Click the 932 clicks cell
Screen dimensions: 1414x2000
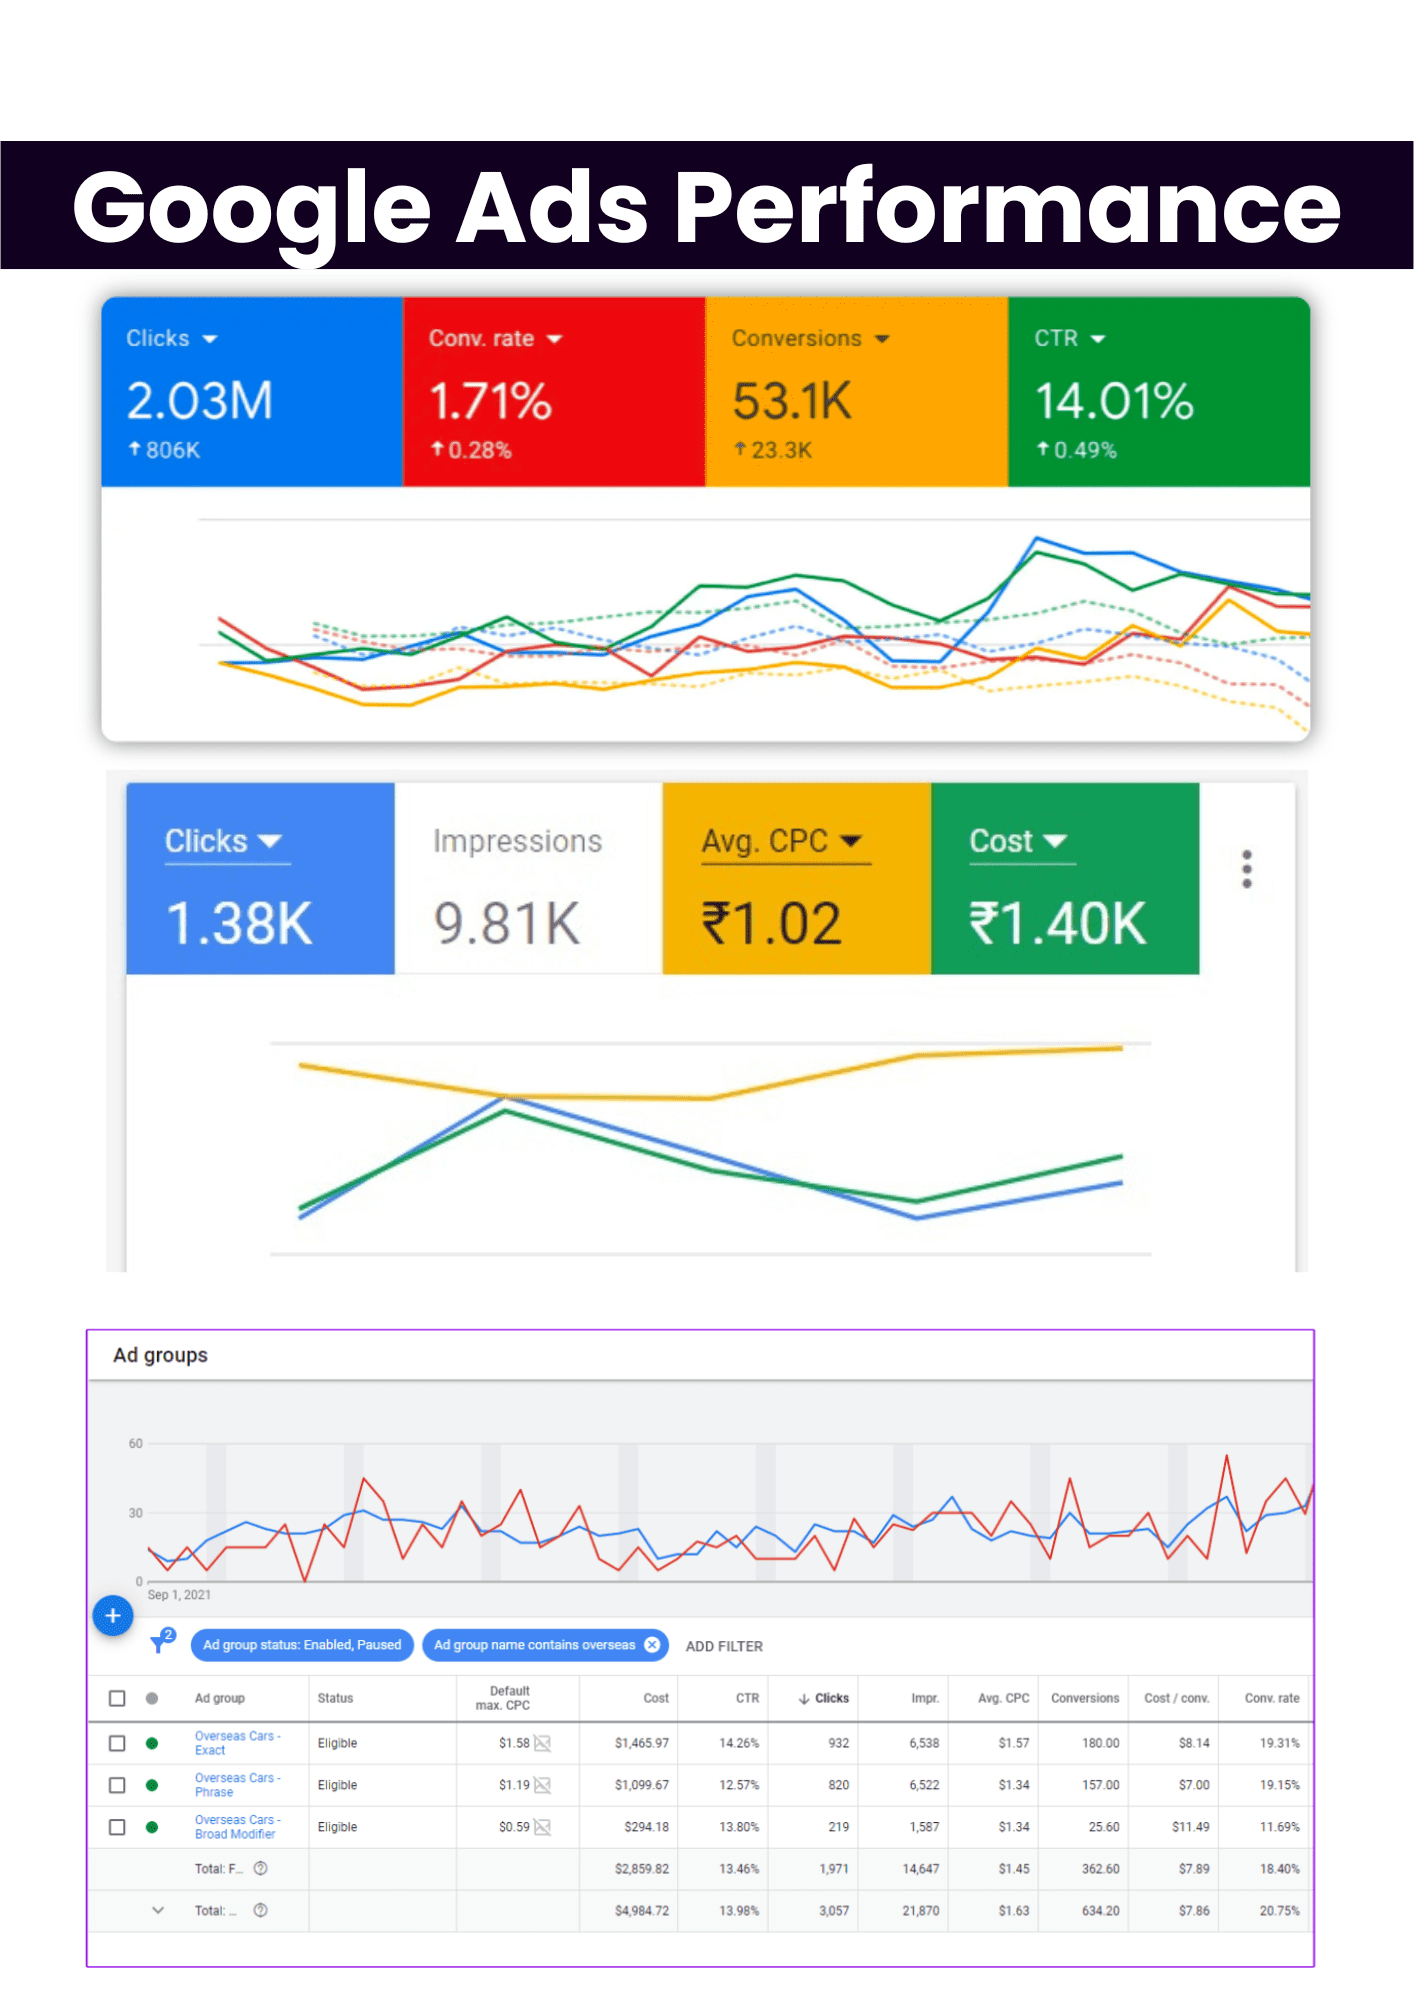coord(838,1743)
